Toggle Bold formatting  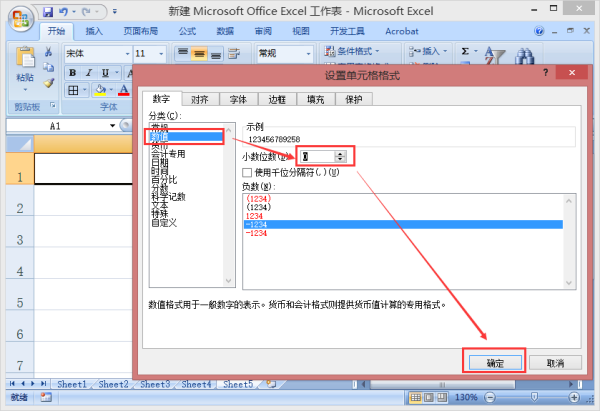[72, 73]
